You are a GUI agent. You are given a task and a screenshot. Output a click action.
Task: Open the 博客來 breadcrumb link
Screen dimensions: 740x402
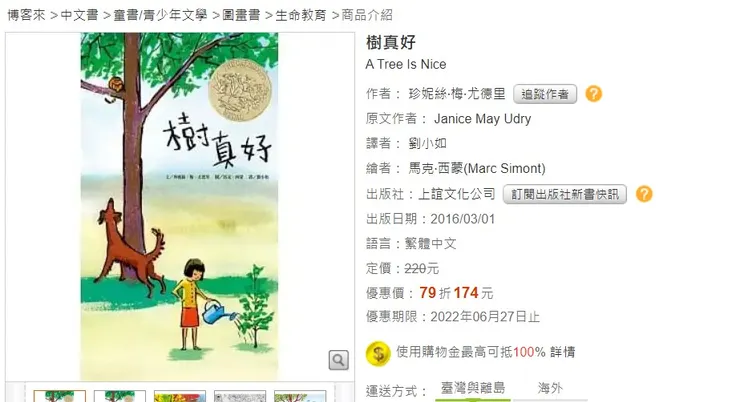(26, 15)
